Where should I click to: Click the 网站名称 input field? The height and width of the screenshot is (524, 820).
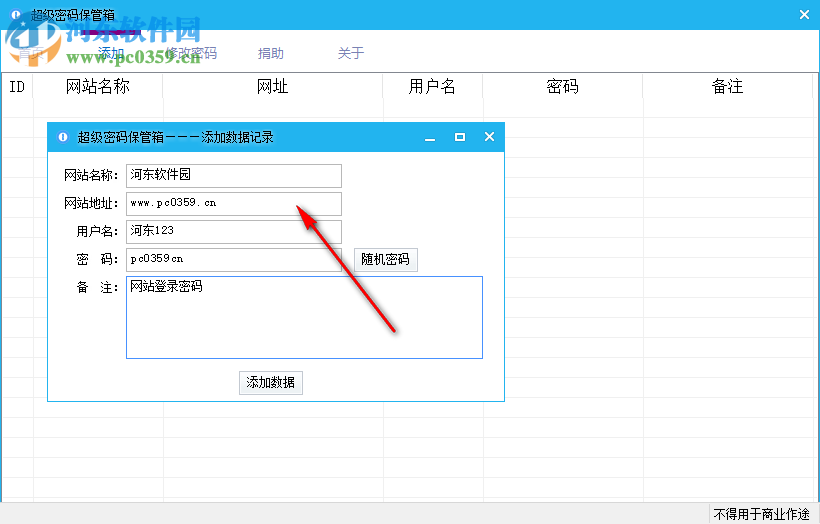[234, 176]
